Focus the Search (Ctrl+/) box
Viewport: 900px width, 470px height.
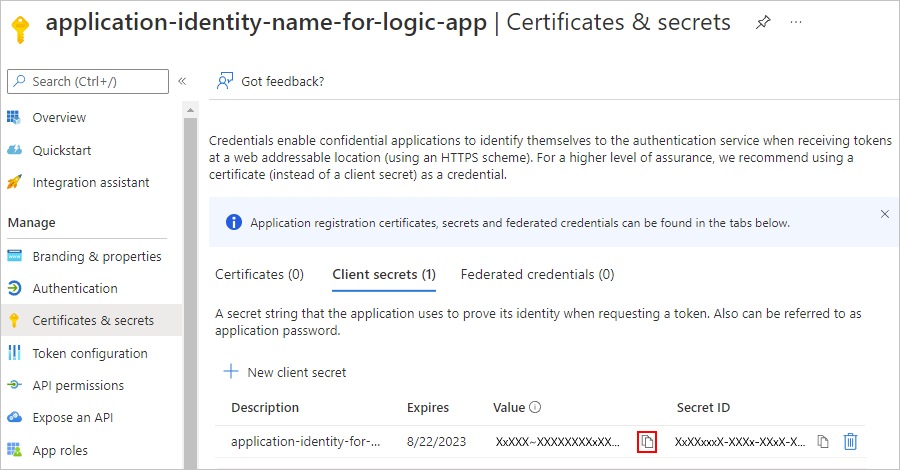click(88, 81)
